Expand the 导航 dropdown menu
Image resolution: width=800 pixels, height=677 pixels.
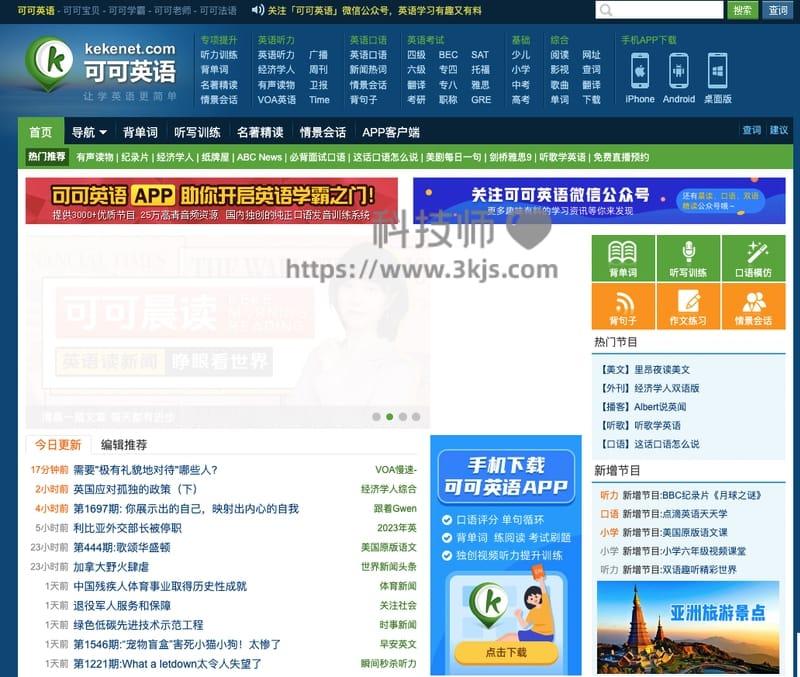[x=89, y=132]
